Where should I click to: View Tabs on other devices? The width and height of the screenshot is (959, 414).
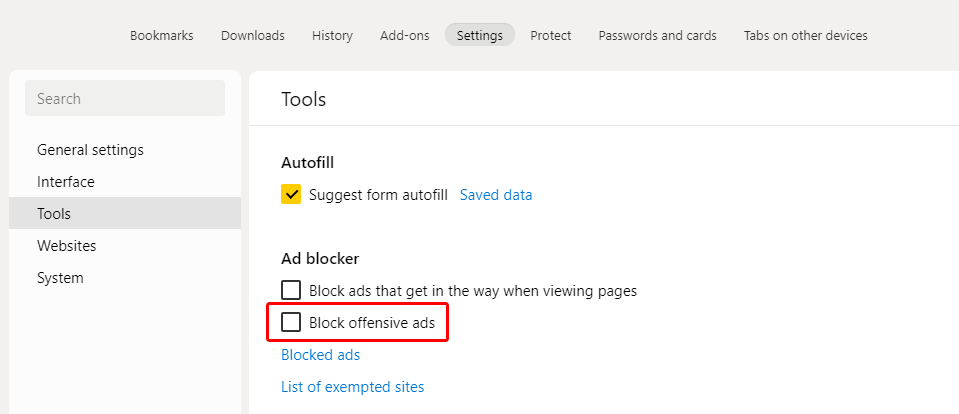click(x=805, y=35)
